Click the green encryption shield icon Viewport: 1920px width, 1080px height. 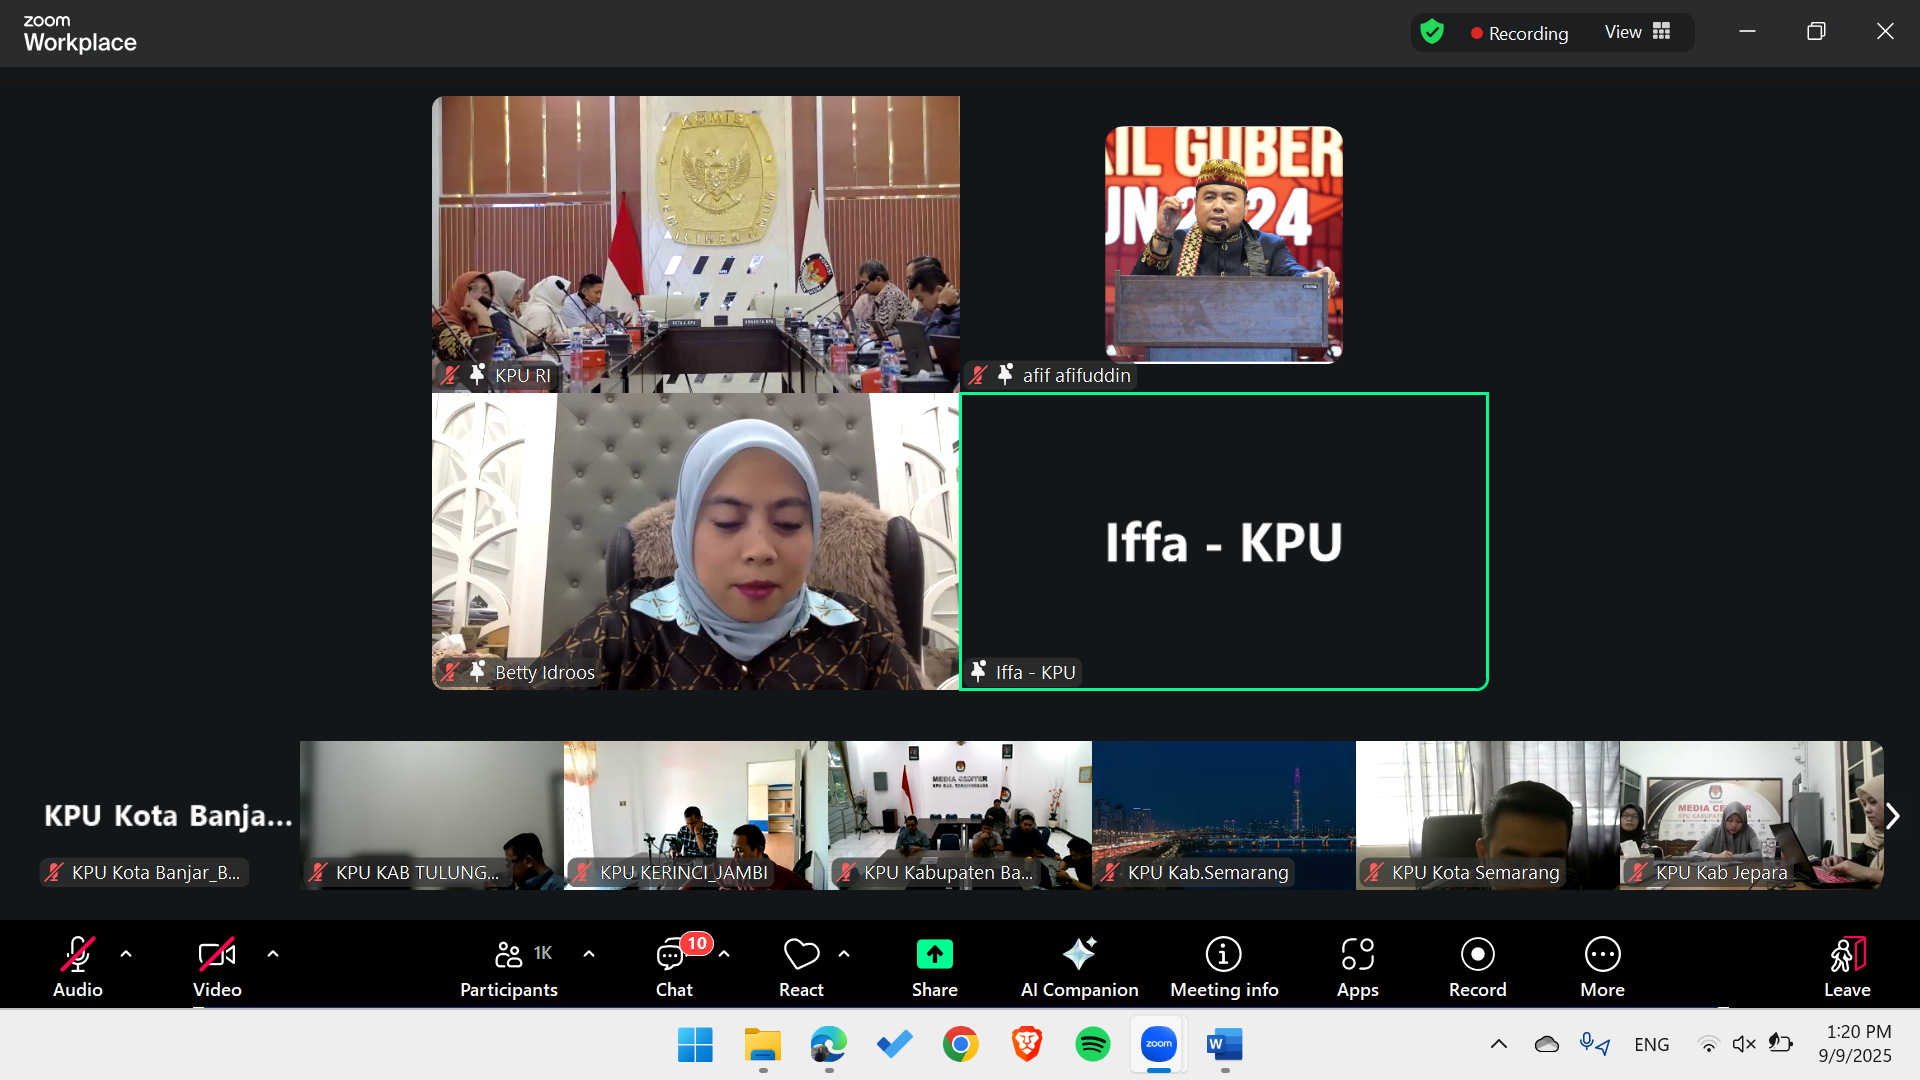click(1432, 32)
